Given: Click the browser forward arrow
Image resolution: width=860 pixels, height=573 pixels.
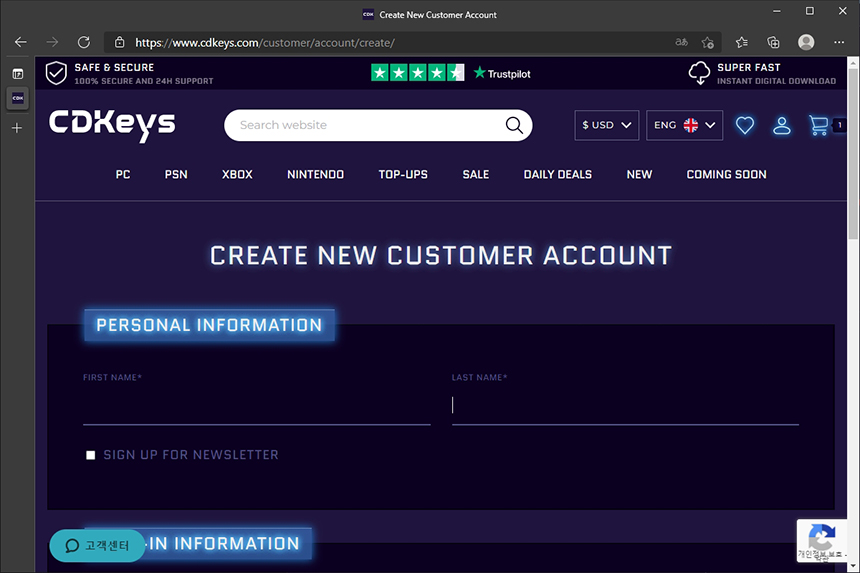Looking at the screenshot, I should pyautogui.click(x=52, y=42).
